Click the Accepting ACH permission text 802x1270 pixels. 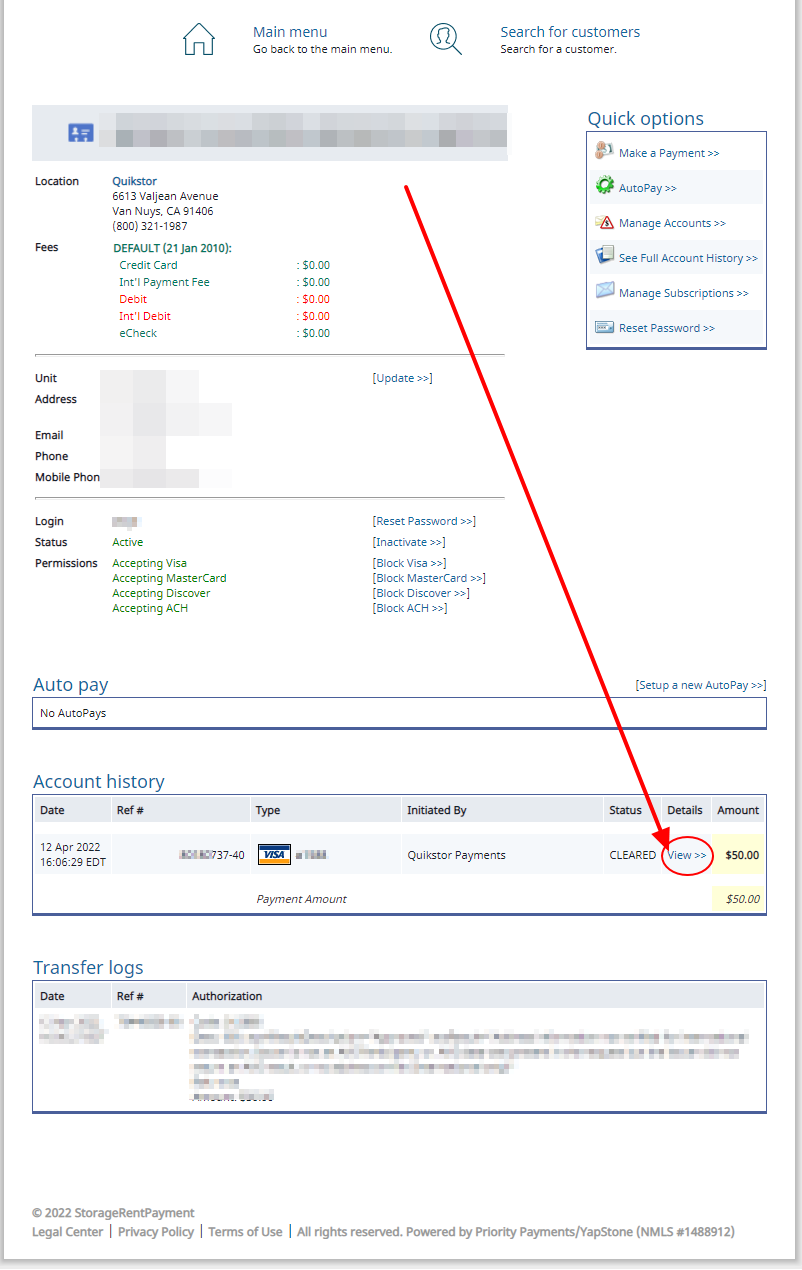[150, 608]
